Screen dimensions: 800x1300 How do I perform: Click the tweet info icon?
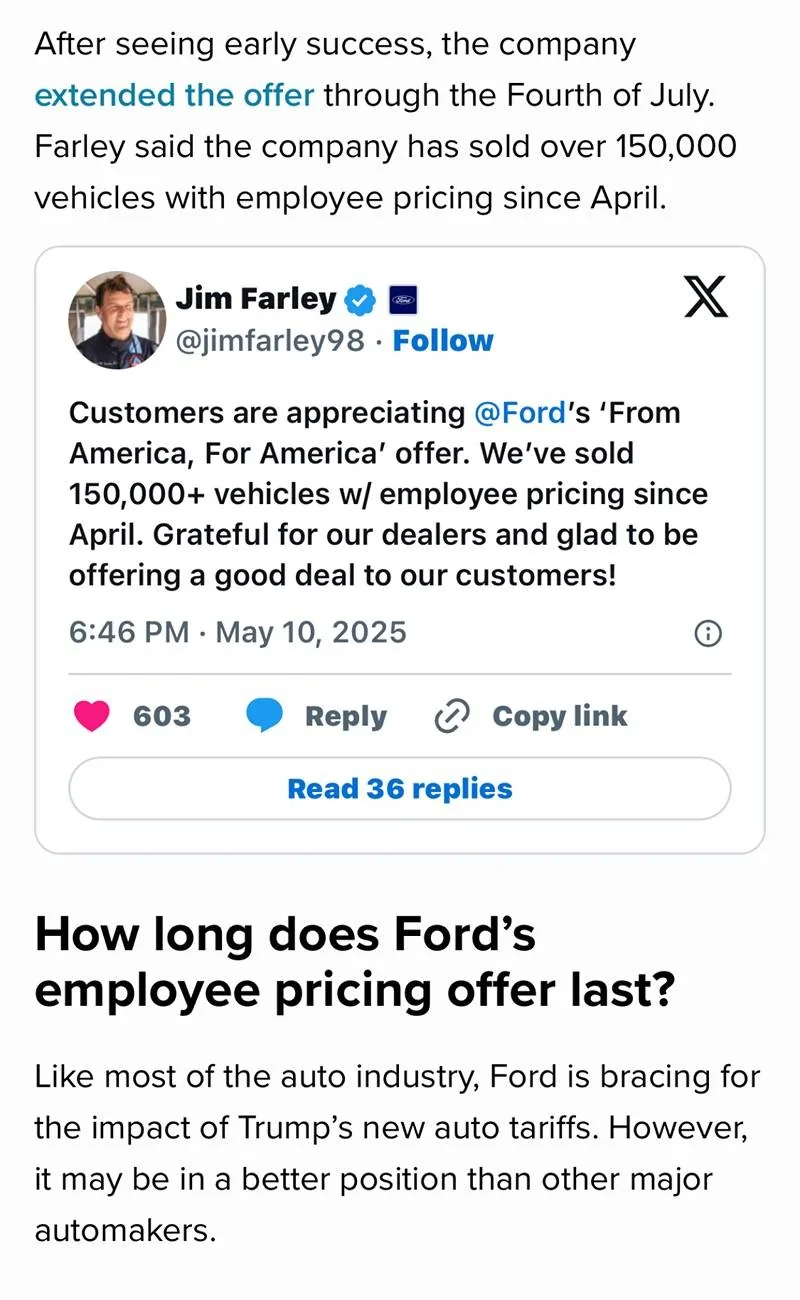[x=708, y=633]
